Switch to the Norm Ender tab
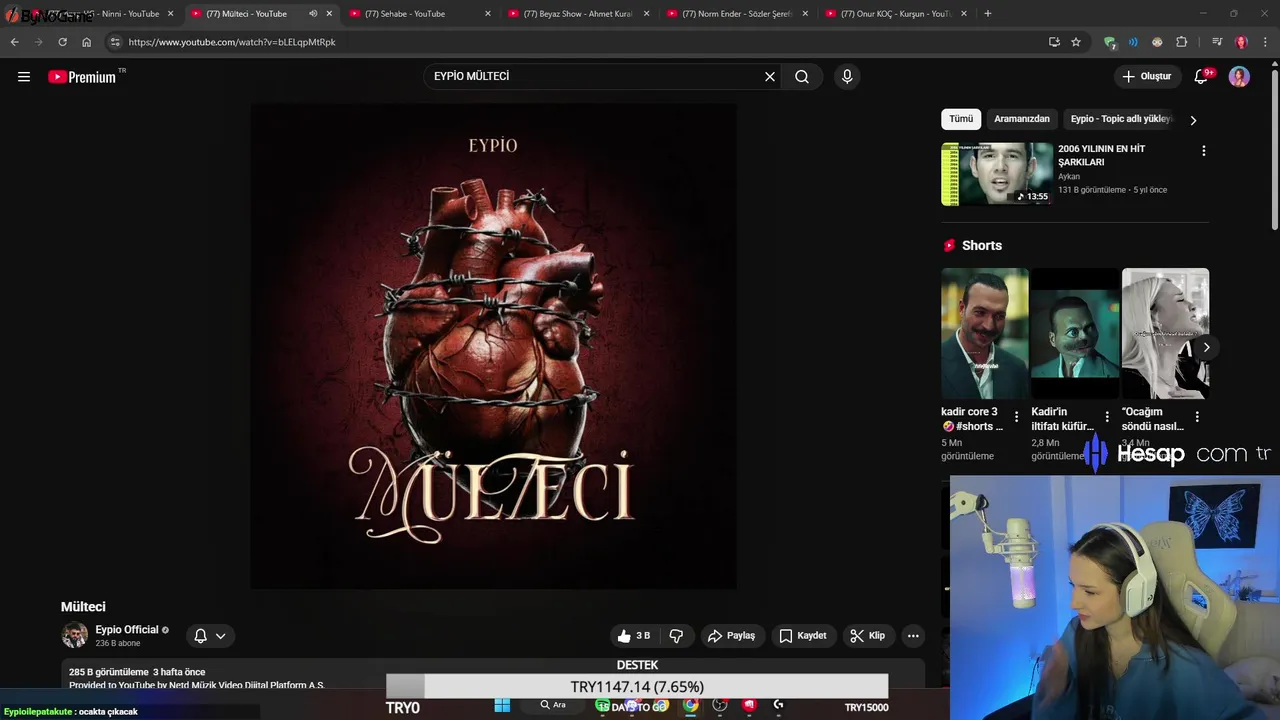This screenshot has width=1280, height=720. pyautogui.click(x=737, y=14)
